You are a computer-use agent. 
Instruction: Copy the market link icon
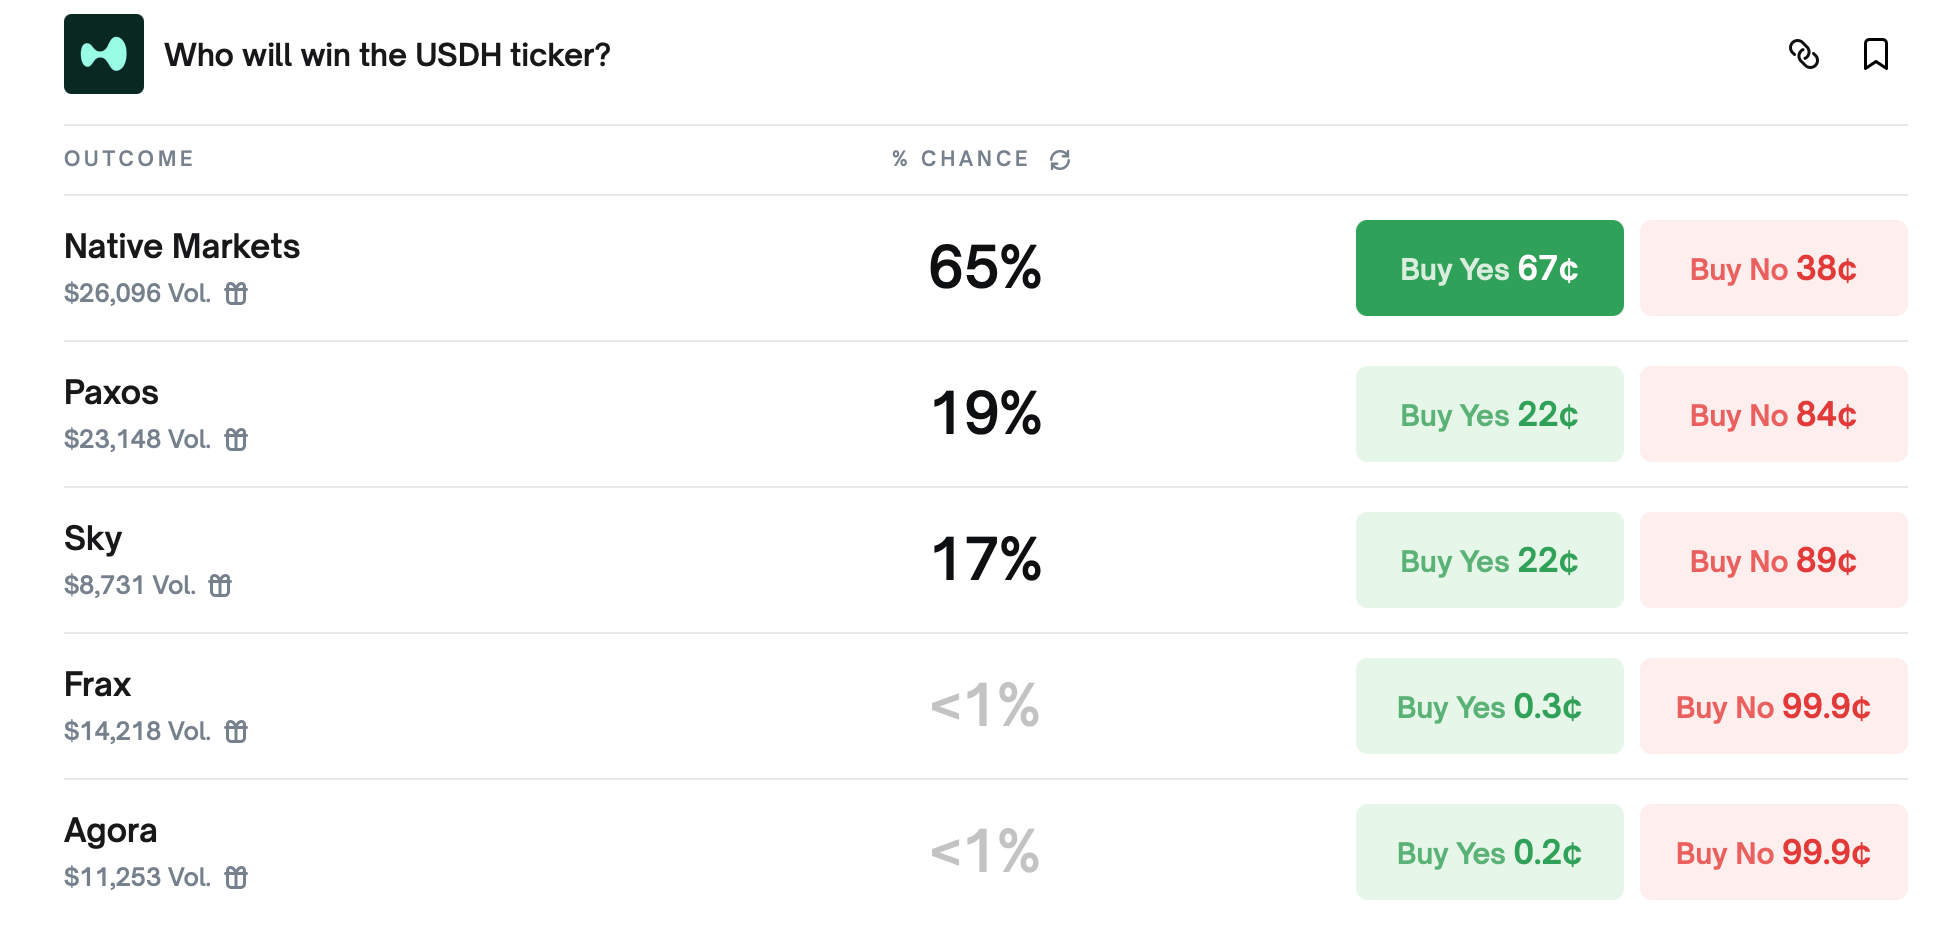[x=1803, y=54]
